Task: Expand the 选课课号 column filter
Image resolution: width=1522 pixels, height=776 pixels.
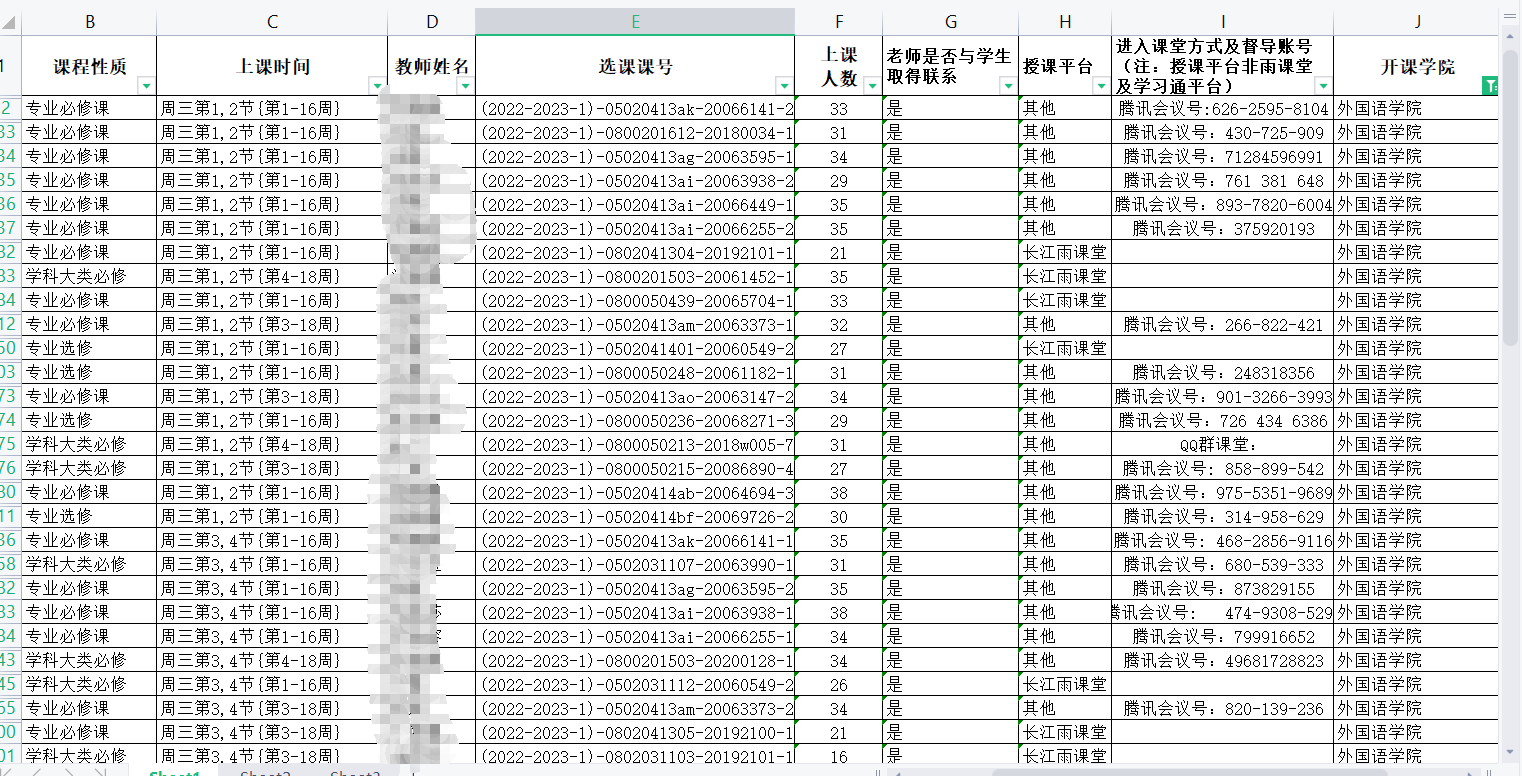Action: [785, 87]
